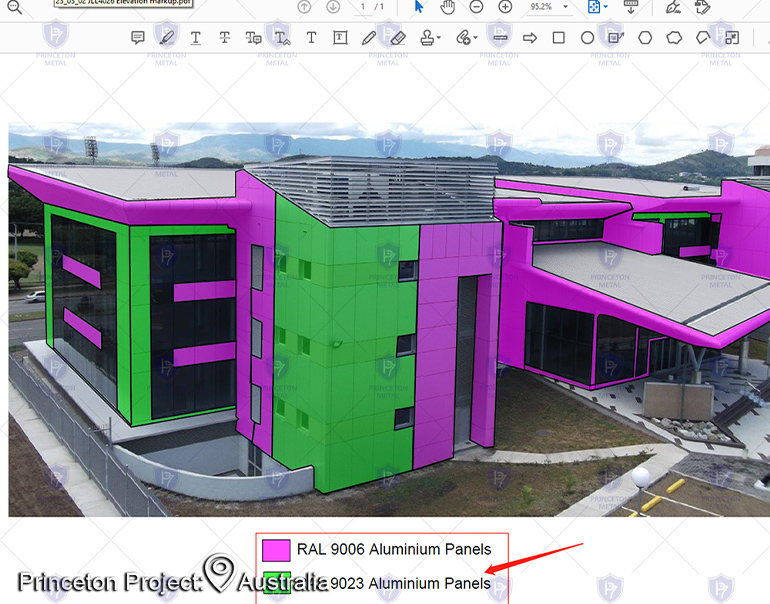Click the Attach file paperclip icon
The image size is (770, 604).
click(x=463, y=38)
